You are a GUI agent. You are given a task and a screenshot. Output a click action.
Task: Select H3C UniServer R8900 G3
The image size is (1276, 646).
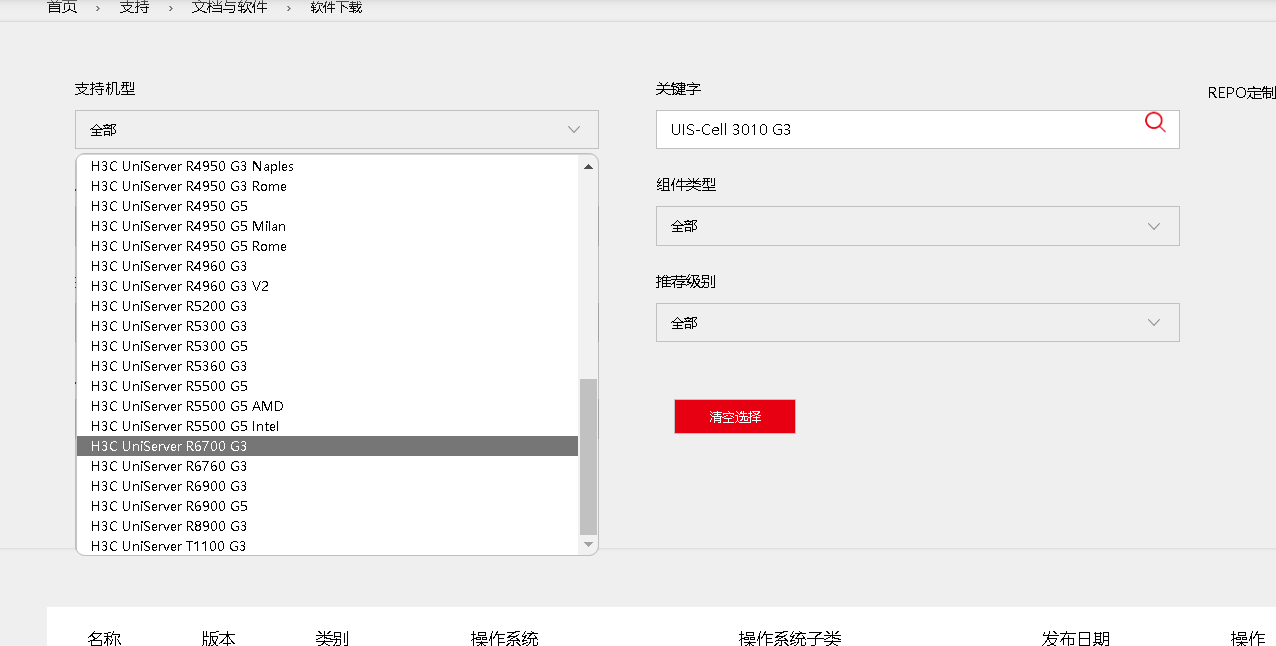[327, 526]
